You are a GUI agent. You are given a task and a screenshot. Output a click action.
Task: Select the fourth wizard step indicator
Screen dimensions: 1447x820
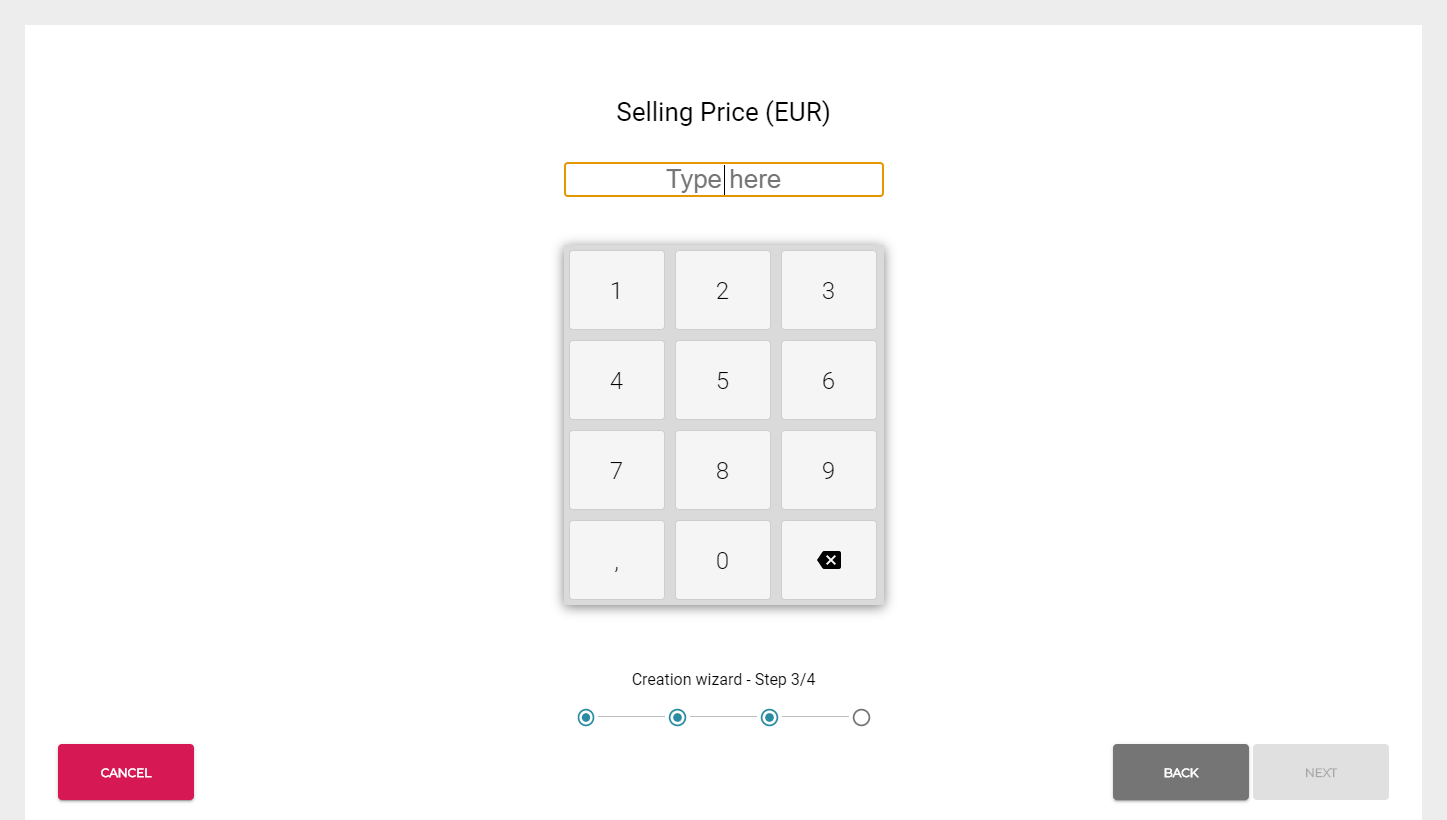coord(861,717)
